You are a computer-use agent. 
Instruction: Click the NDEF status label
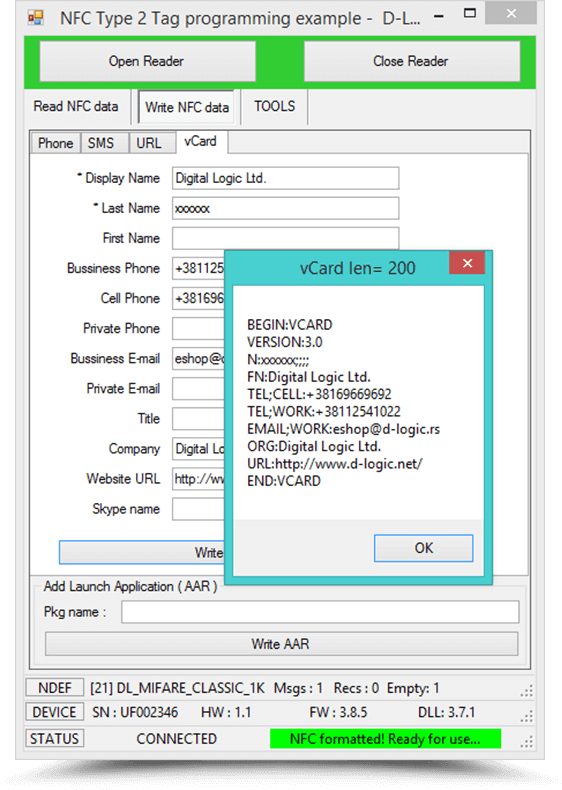(55, 688)
